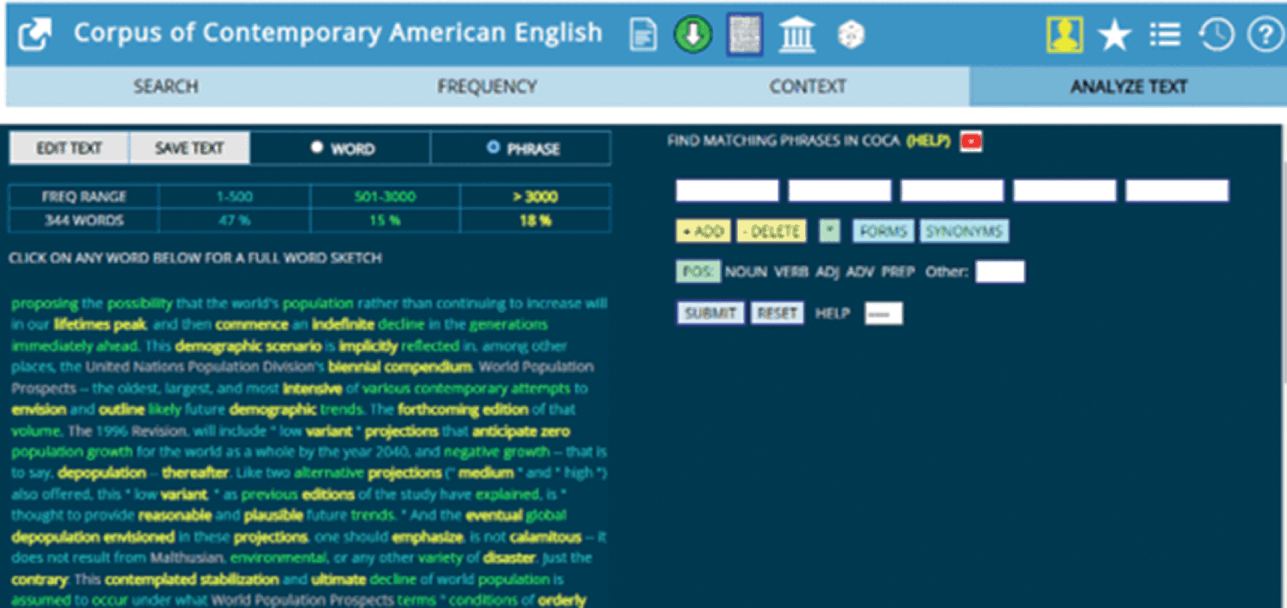The image size is (1287, 608).
Task: Select the PHRASE radio button
Action: tap(492, 148)
